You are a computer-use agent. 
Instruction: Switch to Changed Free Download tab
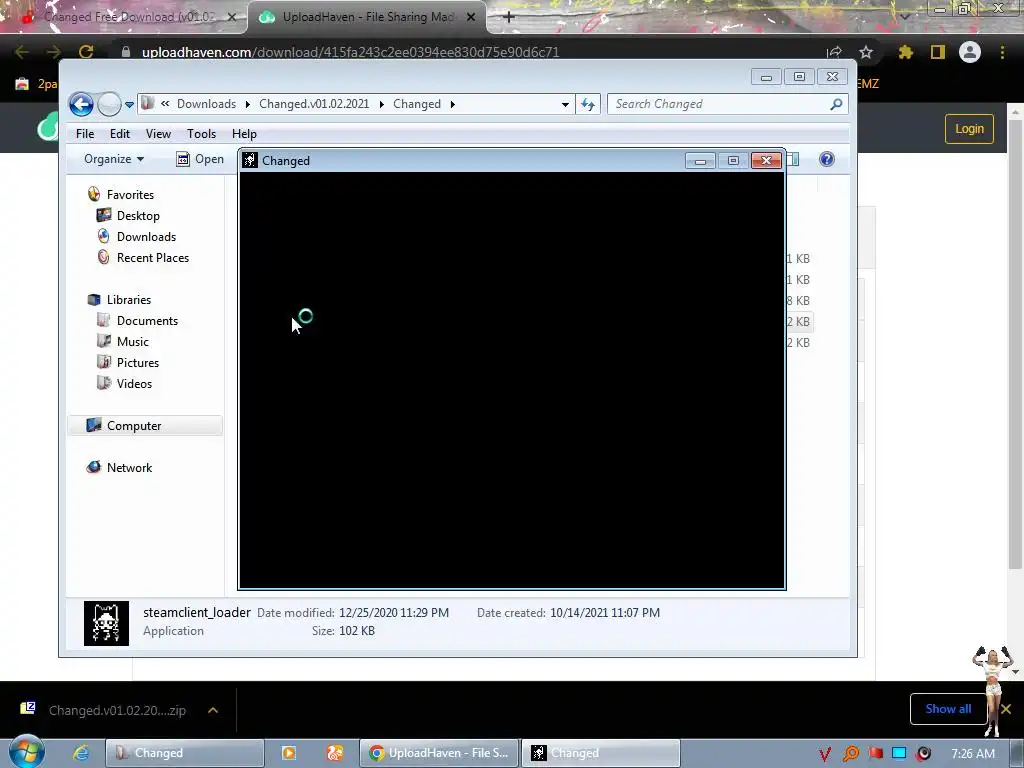point(124,17)
